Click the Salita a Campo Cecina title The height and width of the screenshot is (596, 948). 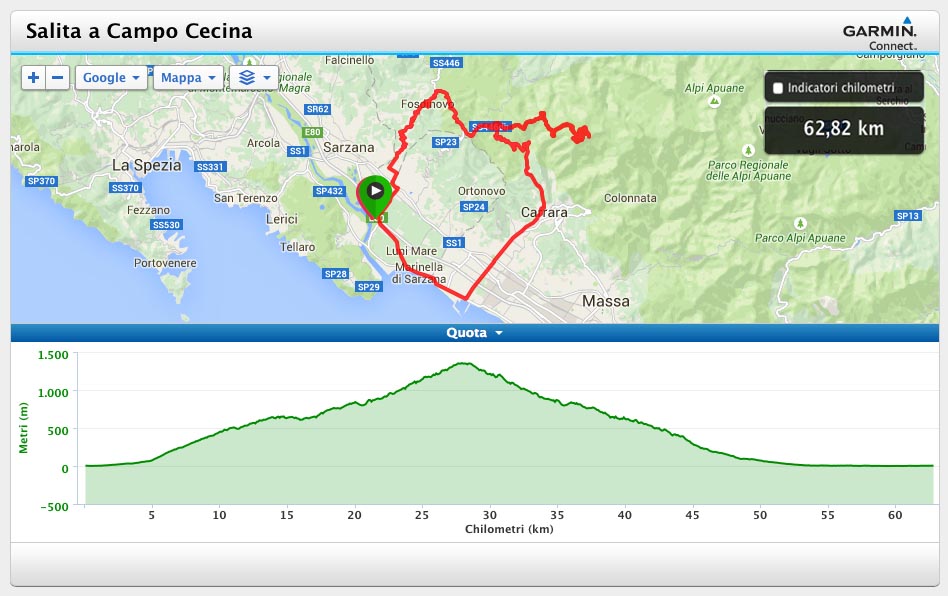click(x=139, y=31)
